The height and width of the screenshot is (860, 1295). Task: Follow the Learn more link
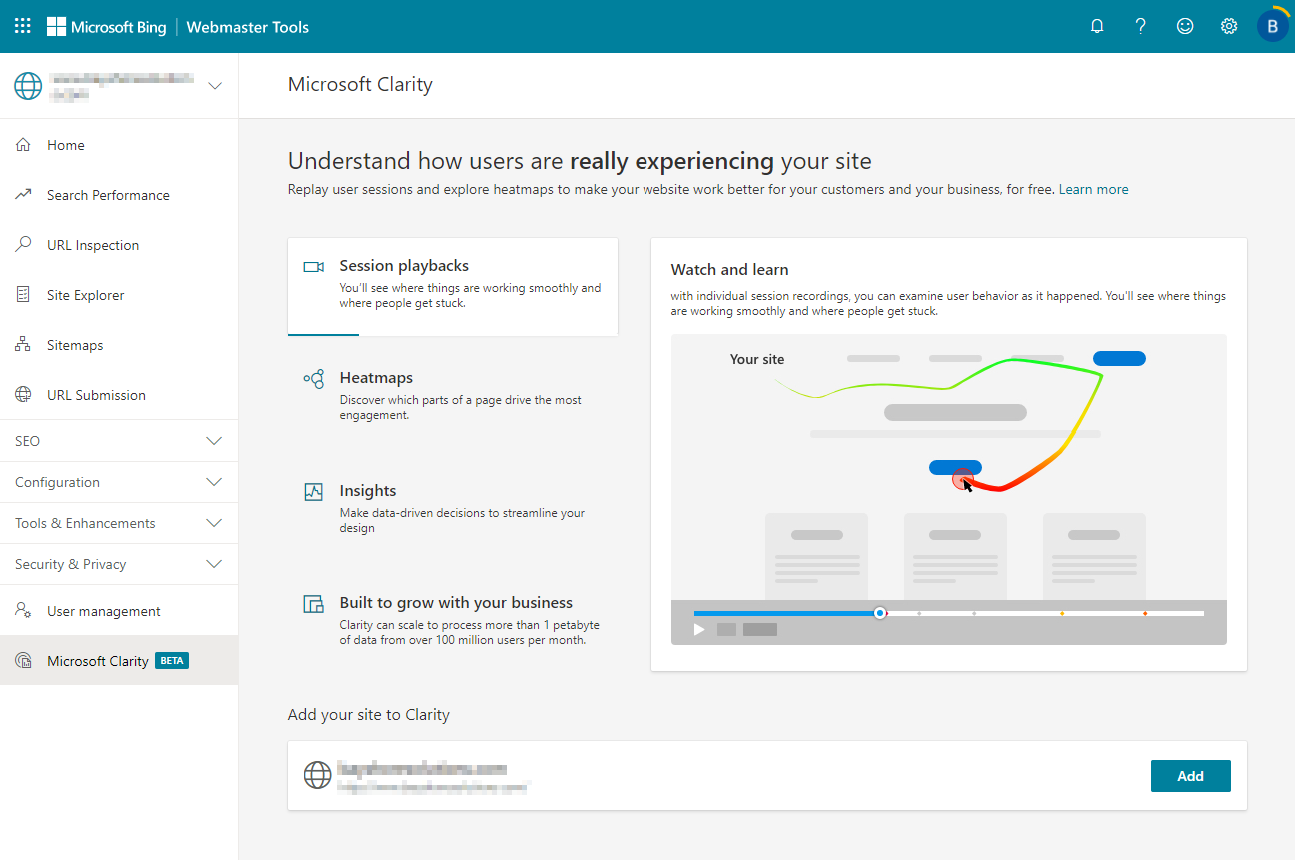coord(1093,189)
